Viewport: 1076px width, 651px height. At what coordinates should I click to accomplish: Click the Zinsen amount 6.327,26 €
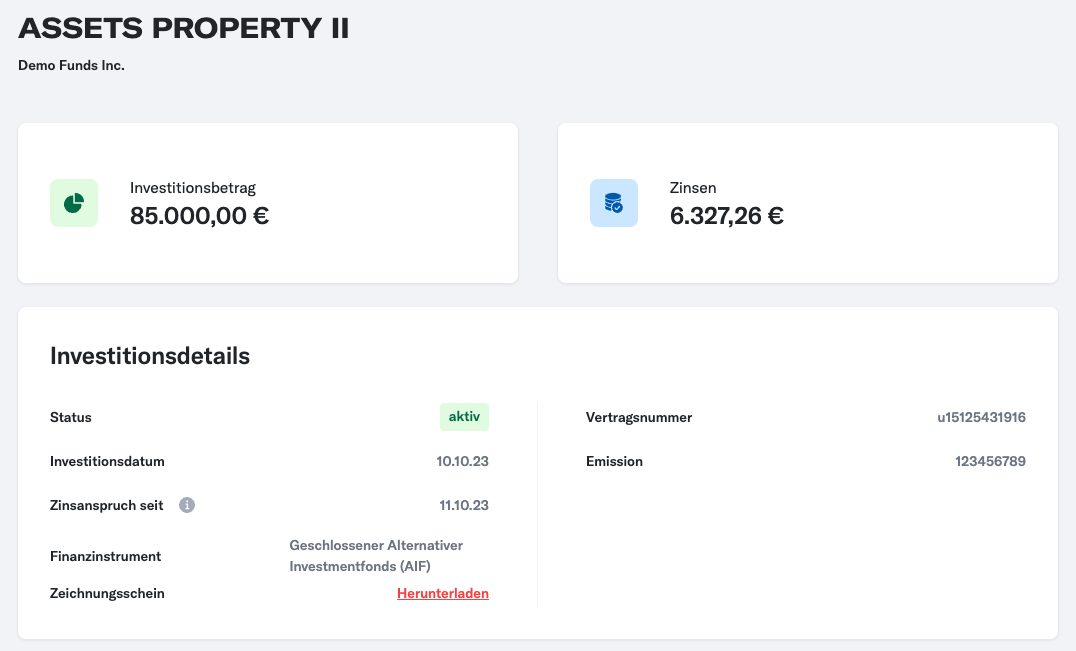727,216
